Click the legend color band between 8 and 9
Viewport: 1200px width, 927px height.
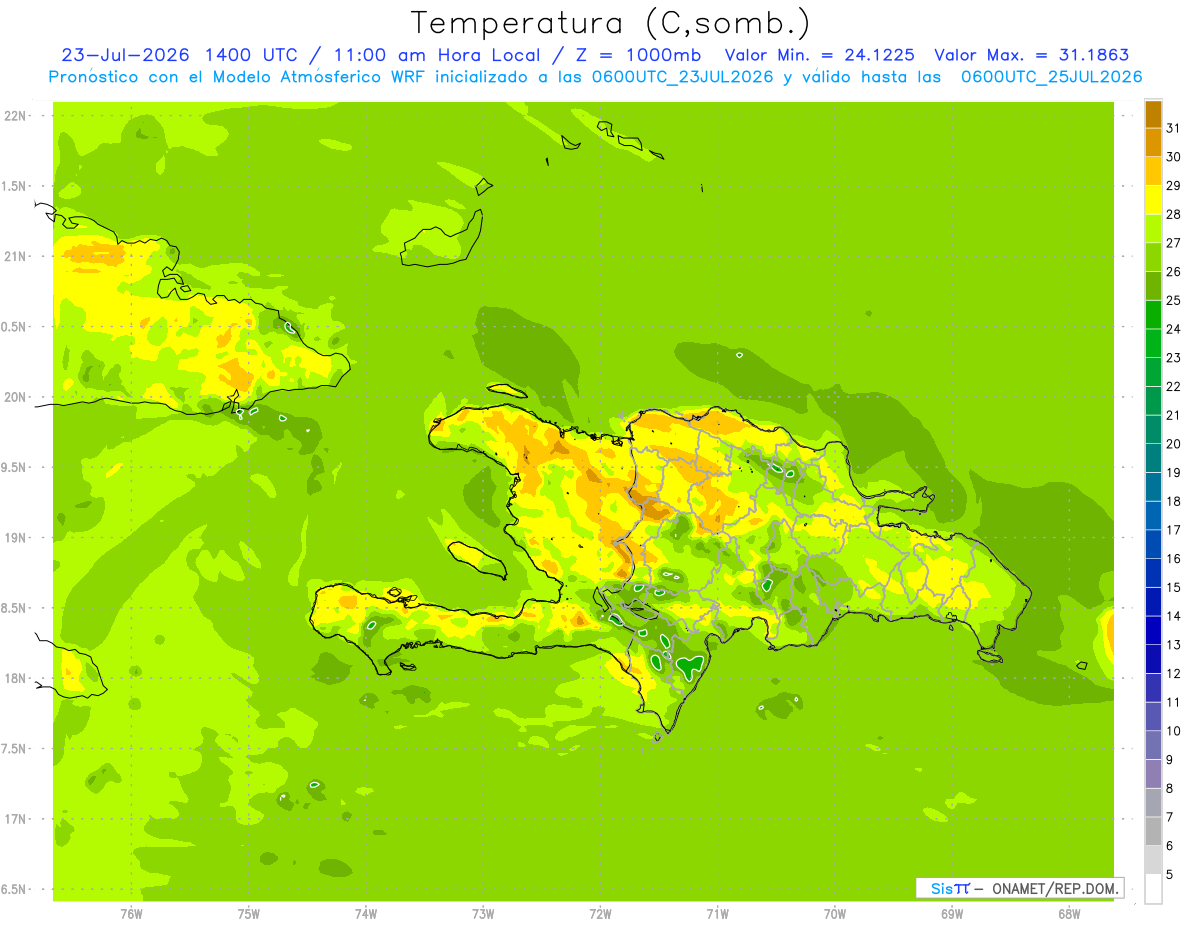[1153, 774]
